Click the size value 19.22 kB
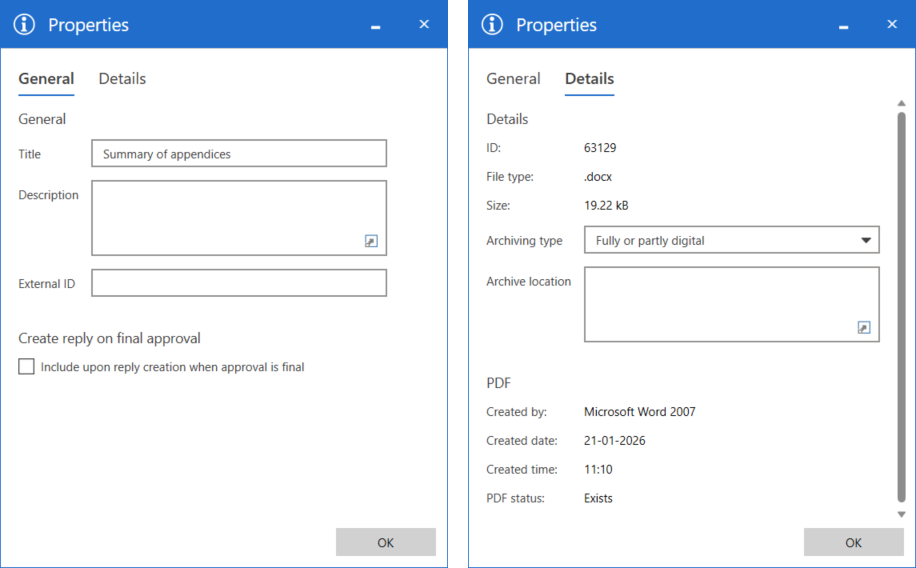 pos(606,206)
